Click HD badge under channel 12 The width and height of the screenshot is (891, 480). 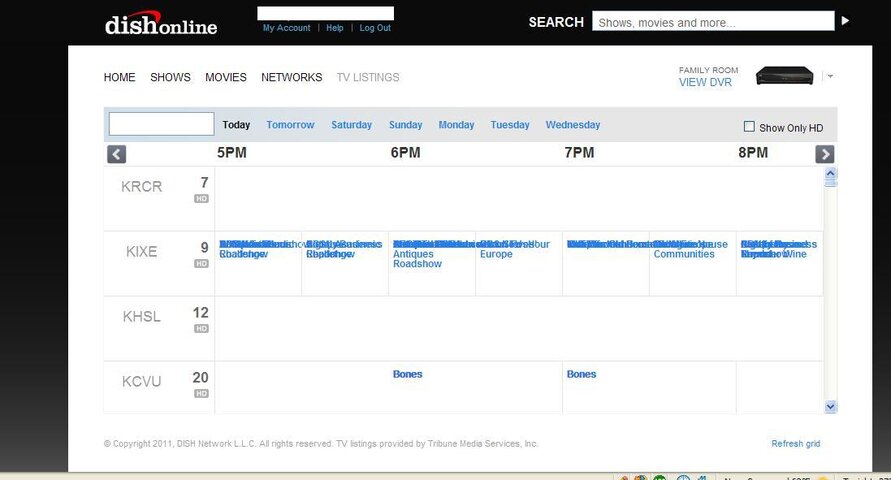[201, 328]
